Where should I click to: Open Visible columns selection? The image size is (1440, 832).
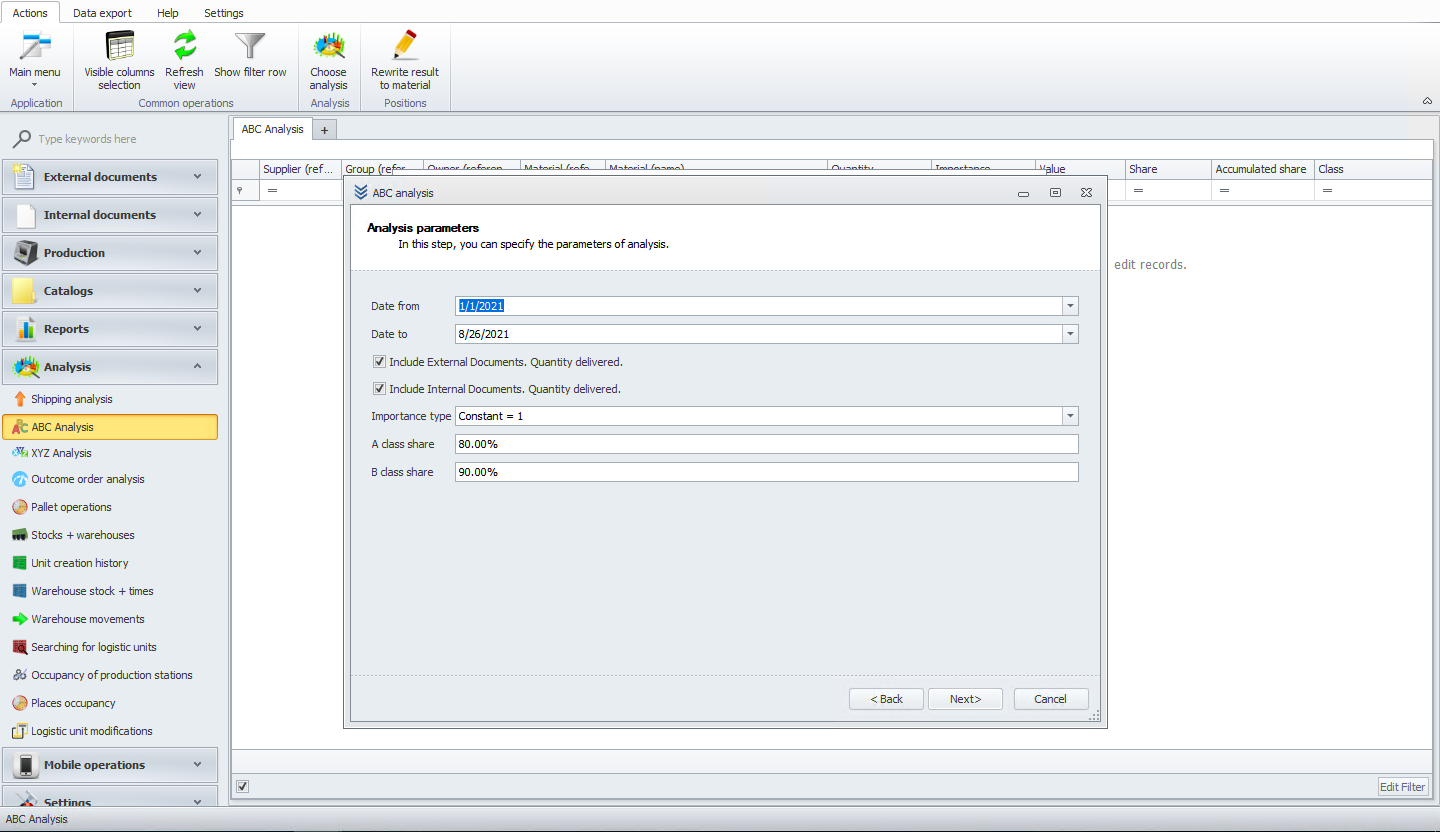pos(119,59)
